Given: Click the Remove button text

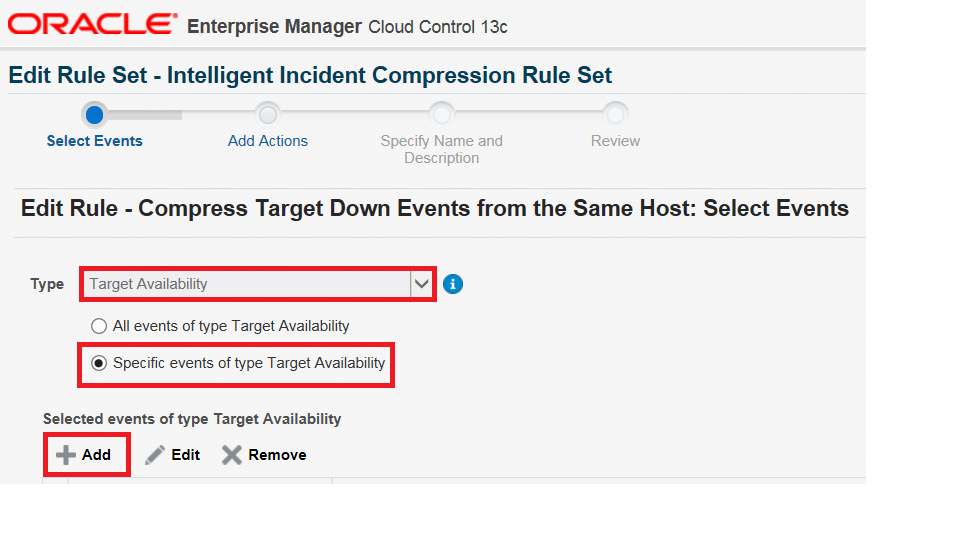Looking at the screenshot, I should pyautogui.click(x=277, y=455).
